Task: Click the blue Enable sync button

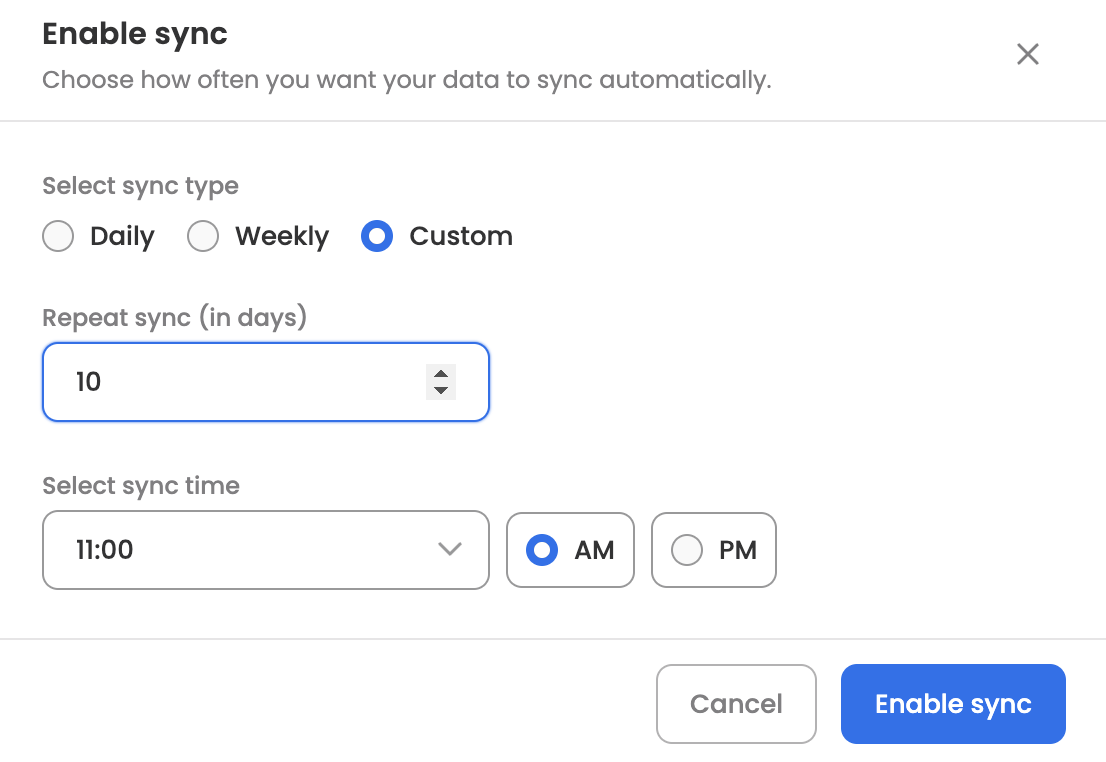Action: 953,704
